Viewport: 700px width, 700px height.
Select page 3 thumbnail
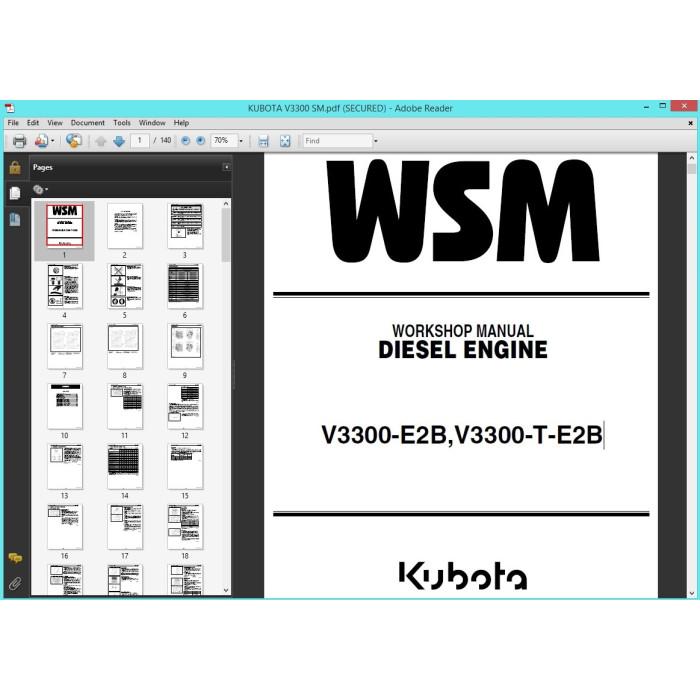click(185, 226)
